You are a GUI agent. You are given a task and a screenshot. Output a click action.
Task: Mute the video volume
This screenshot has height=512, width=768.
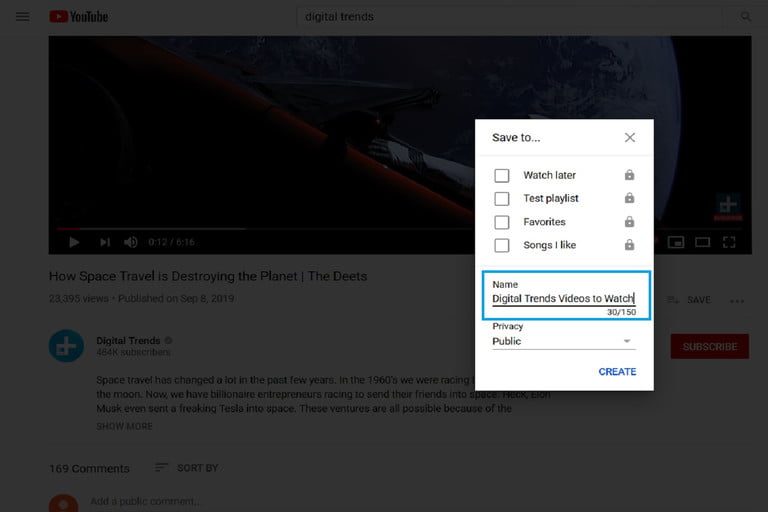131,242
